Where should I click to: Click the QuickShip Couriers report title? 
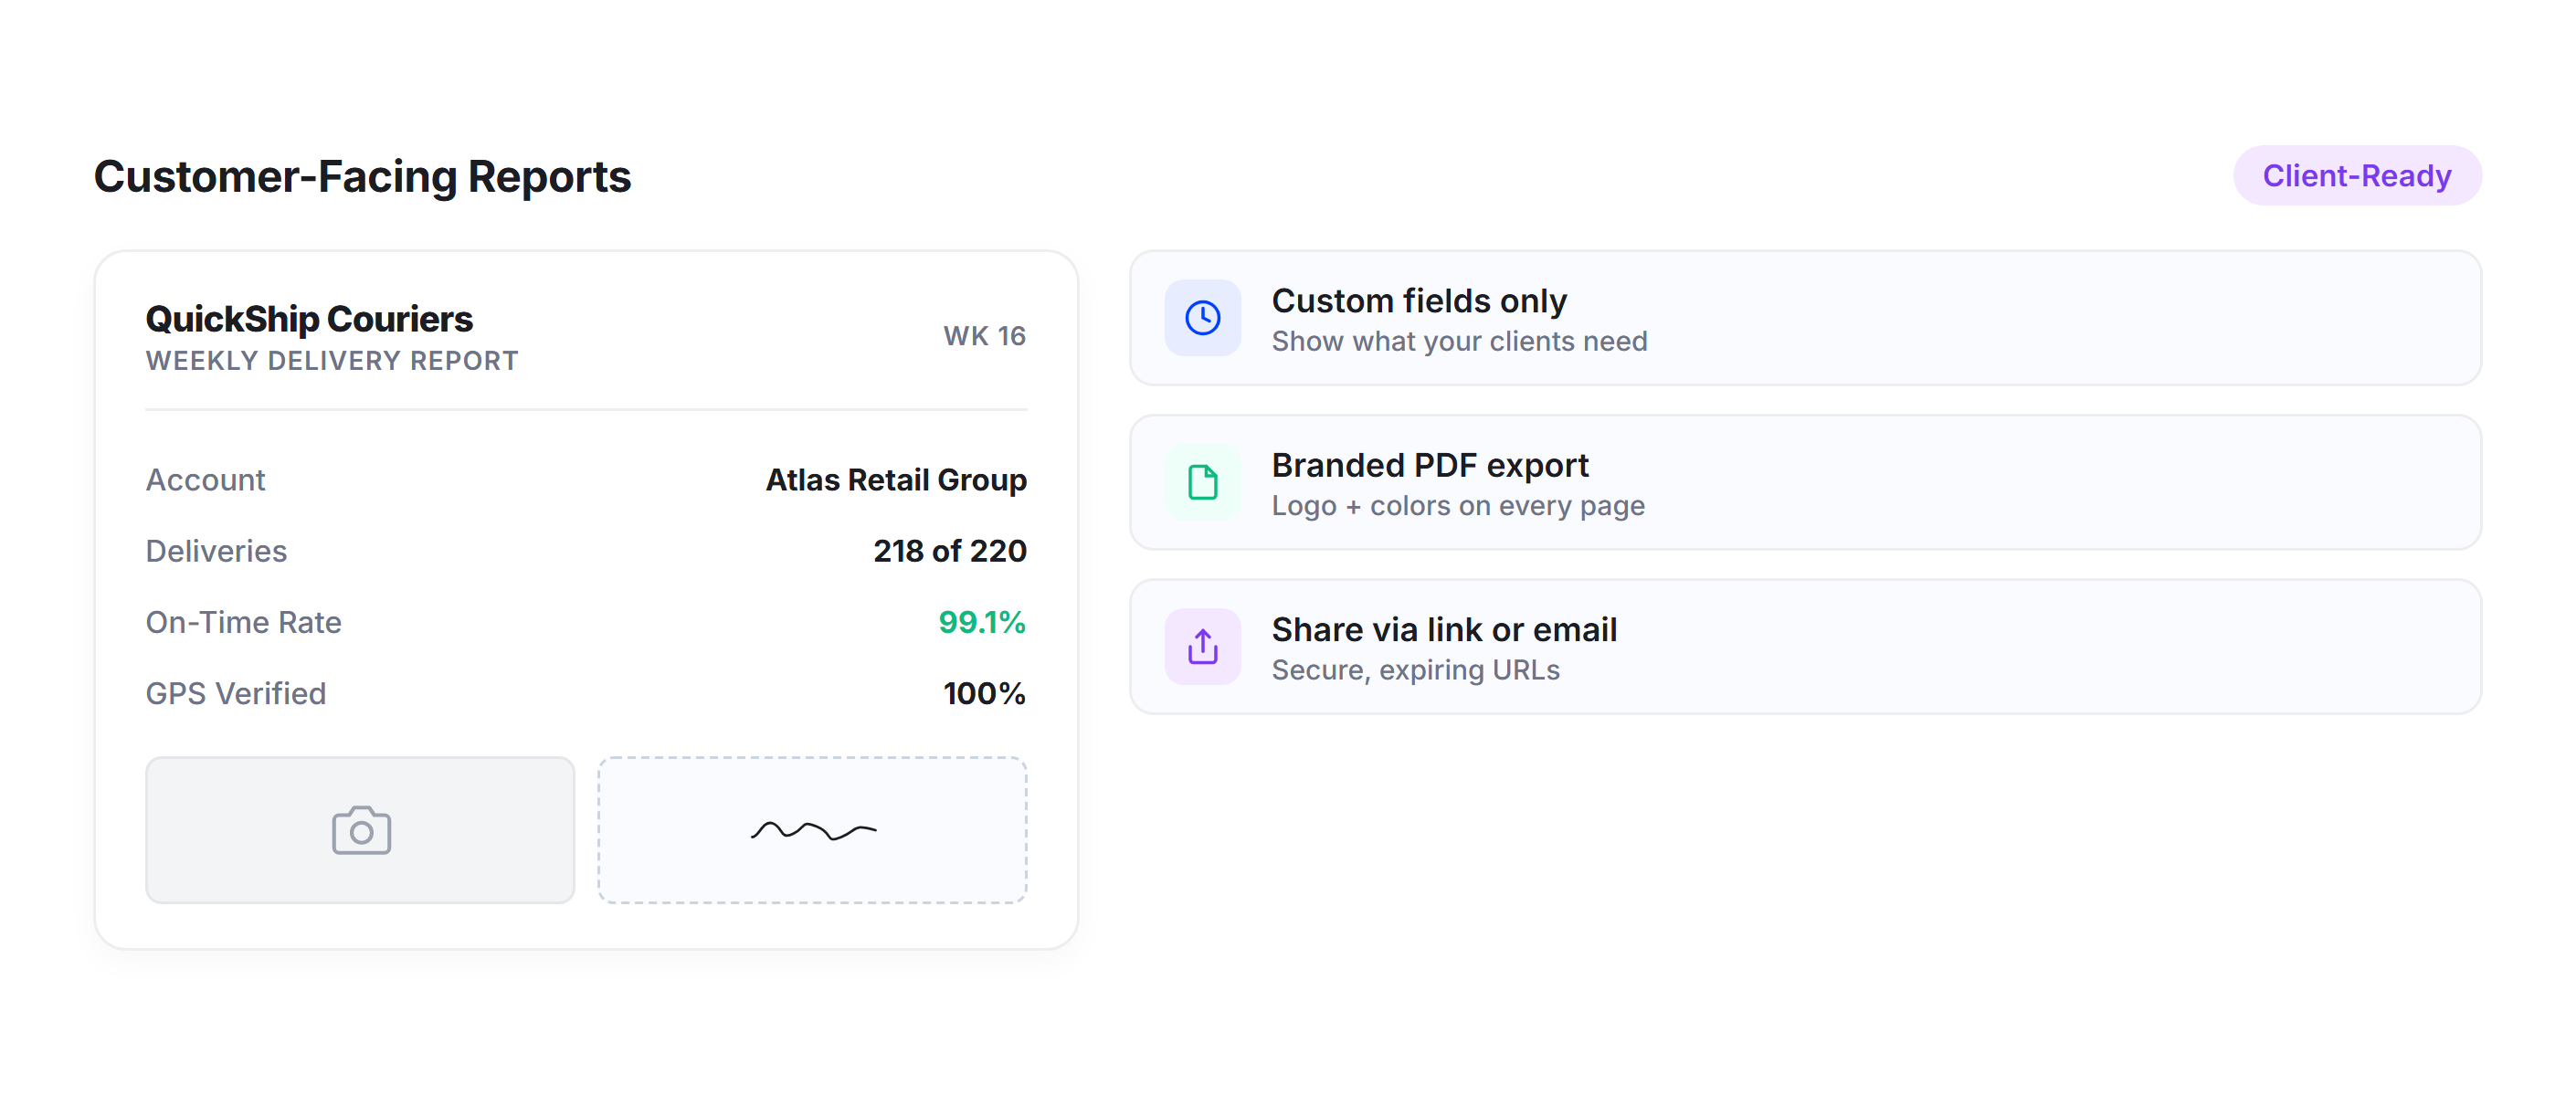coord(309,319)
